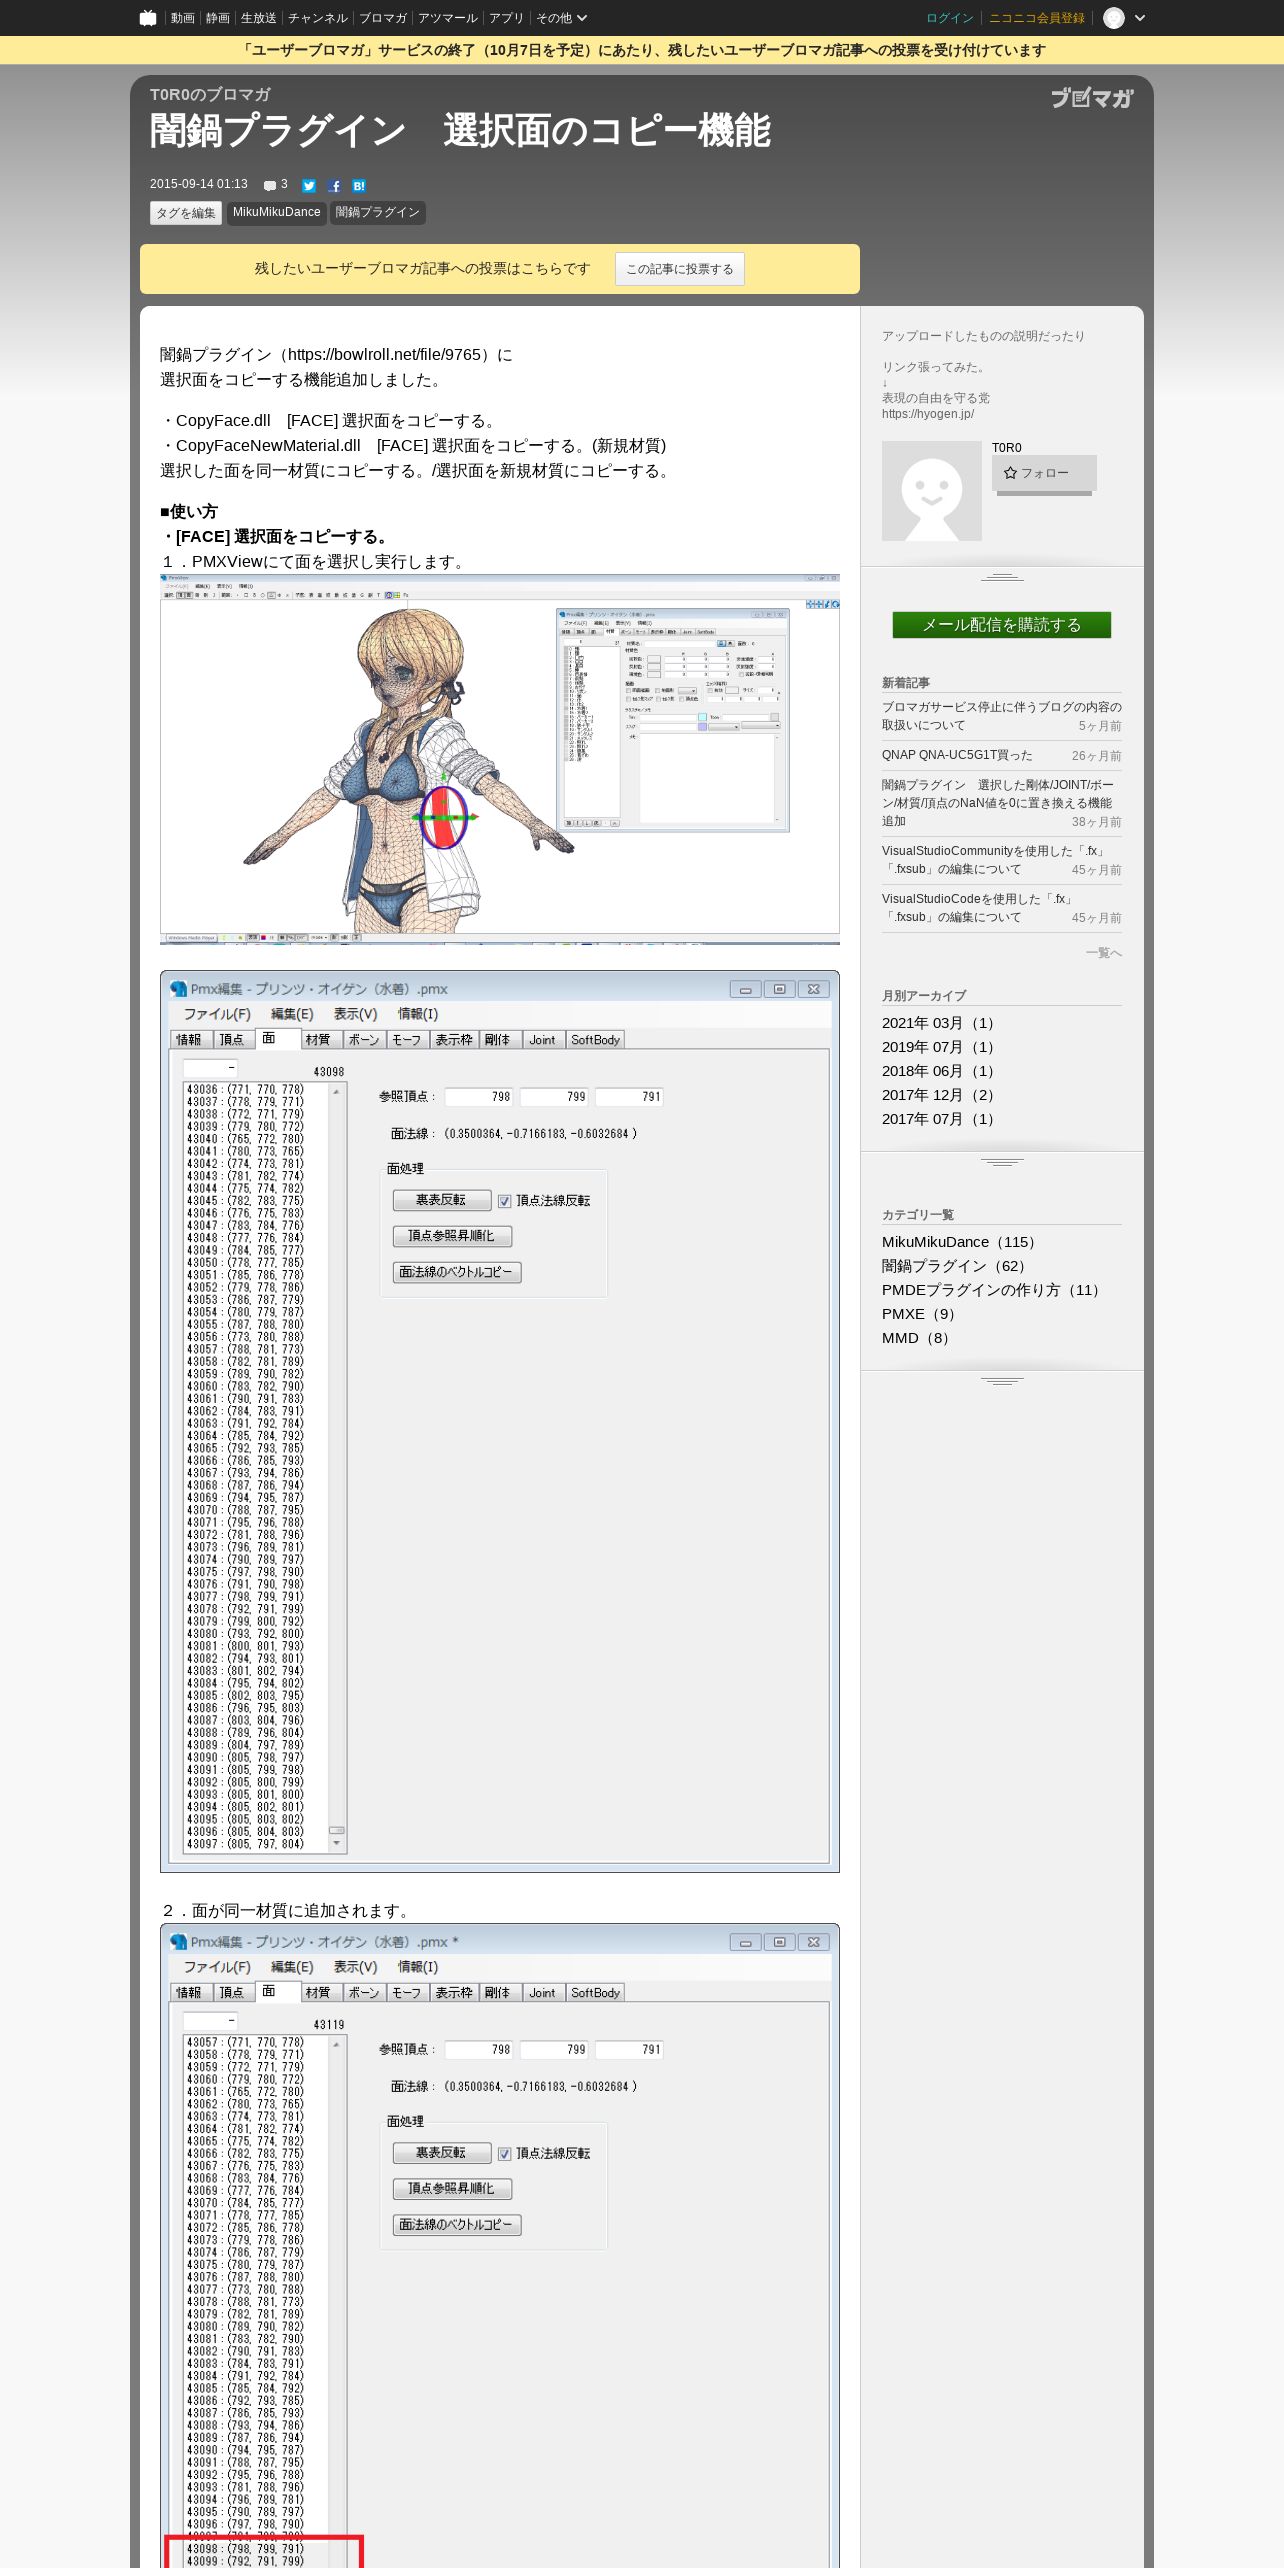Click the niconico TV logo icon
1284x2568 pixels.
148,18
